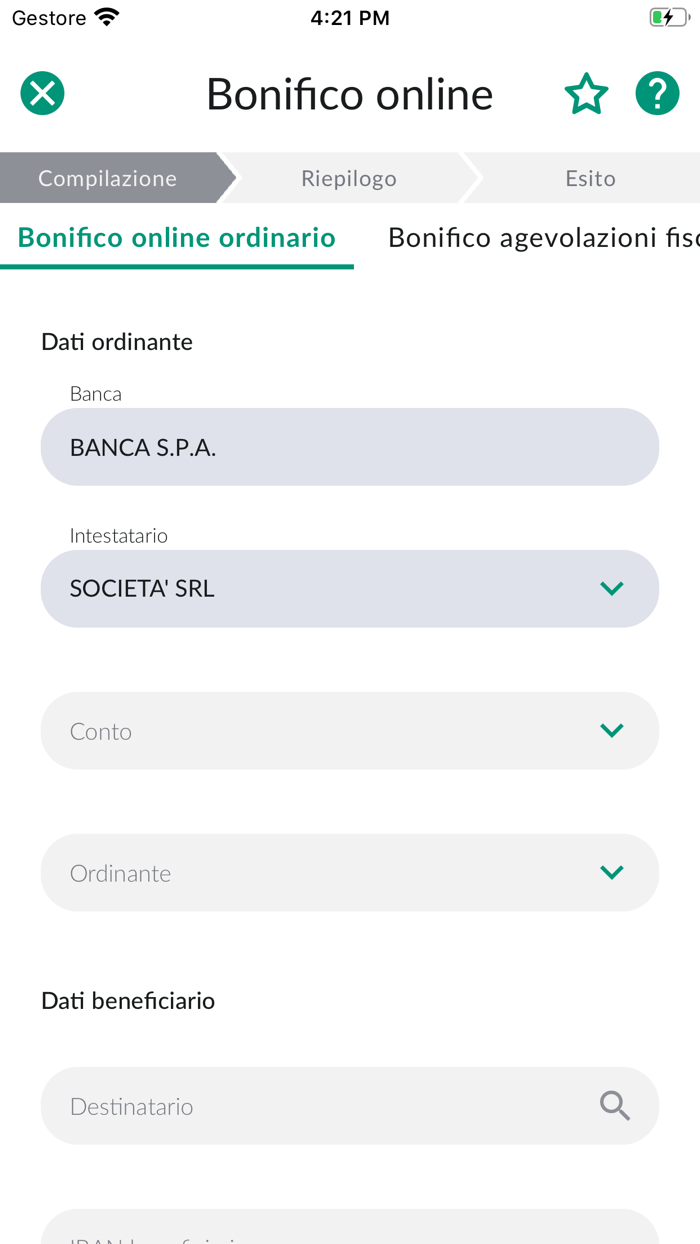700x1244 pixels.
Task: Tap the Dati beneficiario section heading
Action: 128,1000
